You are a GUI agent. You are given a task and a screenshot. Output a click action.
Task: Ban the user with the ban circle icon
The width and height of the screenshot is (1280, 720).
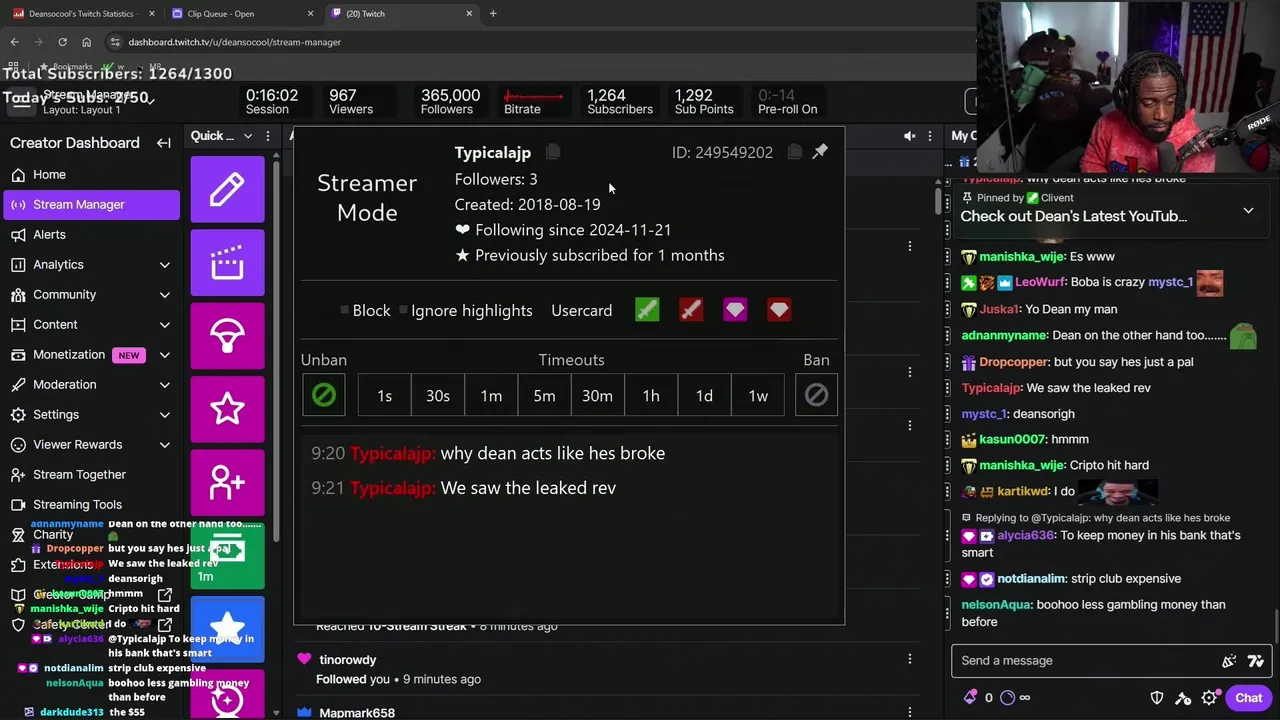[816, 395]
